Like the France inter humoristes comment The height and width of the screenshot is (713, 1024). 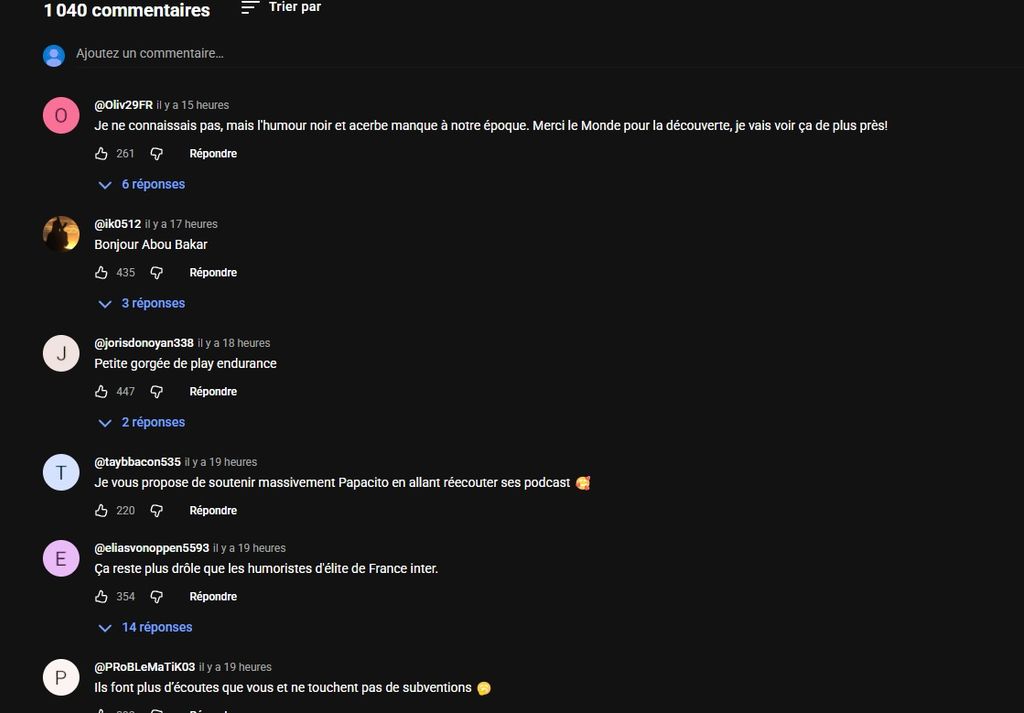point(101,596)
